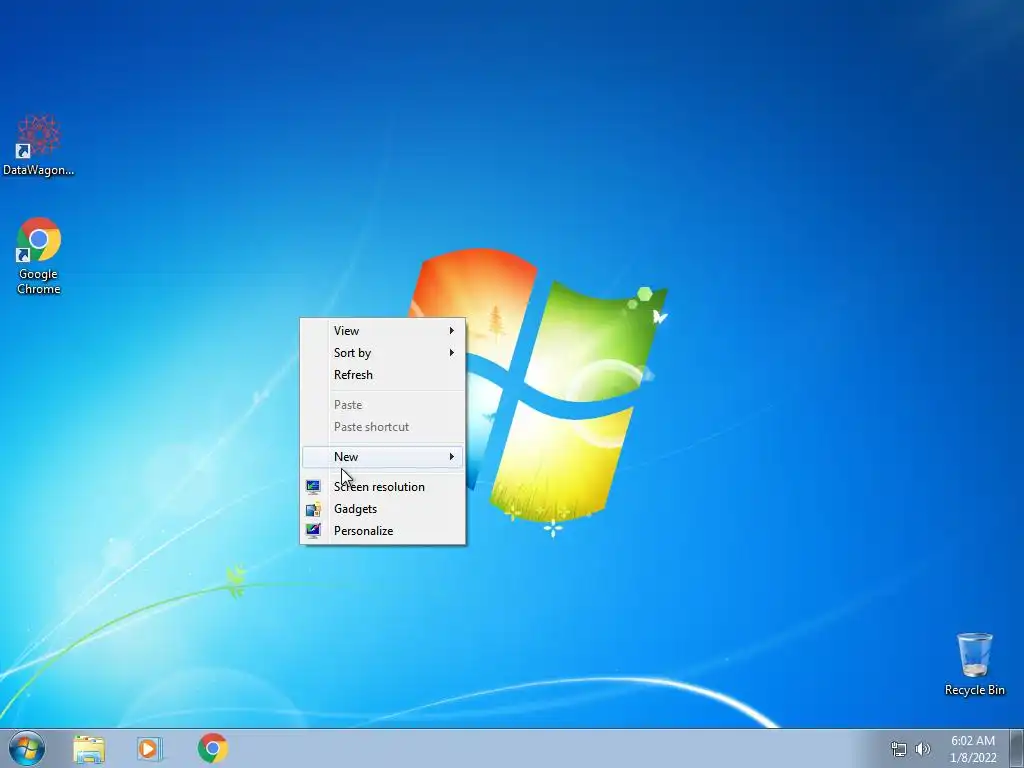This screenshot has width=1024, height=768.
Task: Click the Google Chrome label text
Action: coord(39,281)
